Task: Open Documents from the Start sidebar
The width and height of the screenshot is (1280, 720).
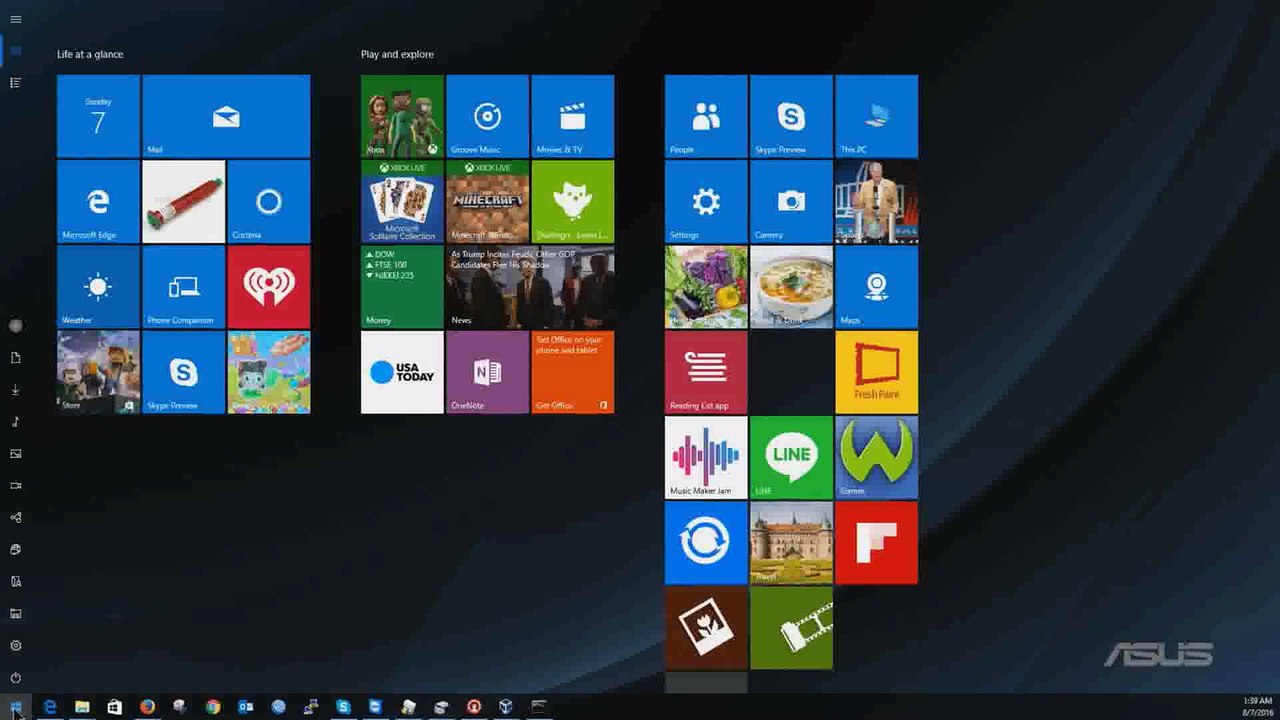Action: 15,357
